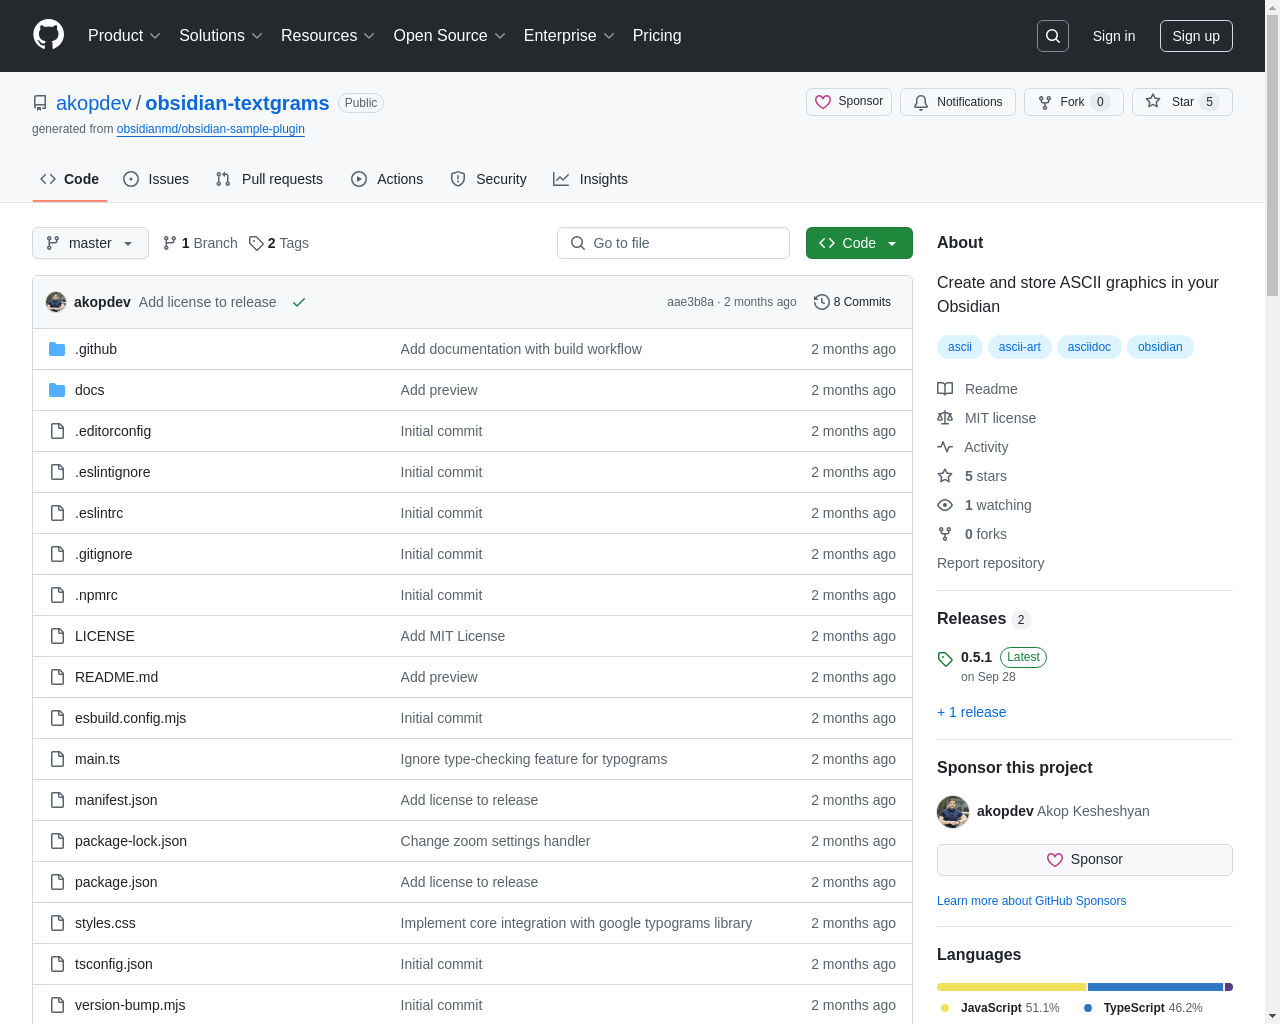Screen dimensions: 1280x1024
Task: Open the Actions tab
Action: click(387, 179)
